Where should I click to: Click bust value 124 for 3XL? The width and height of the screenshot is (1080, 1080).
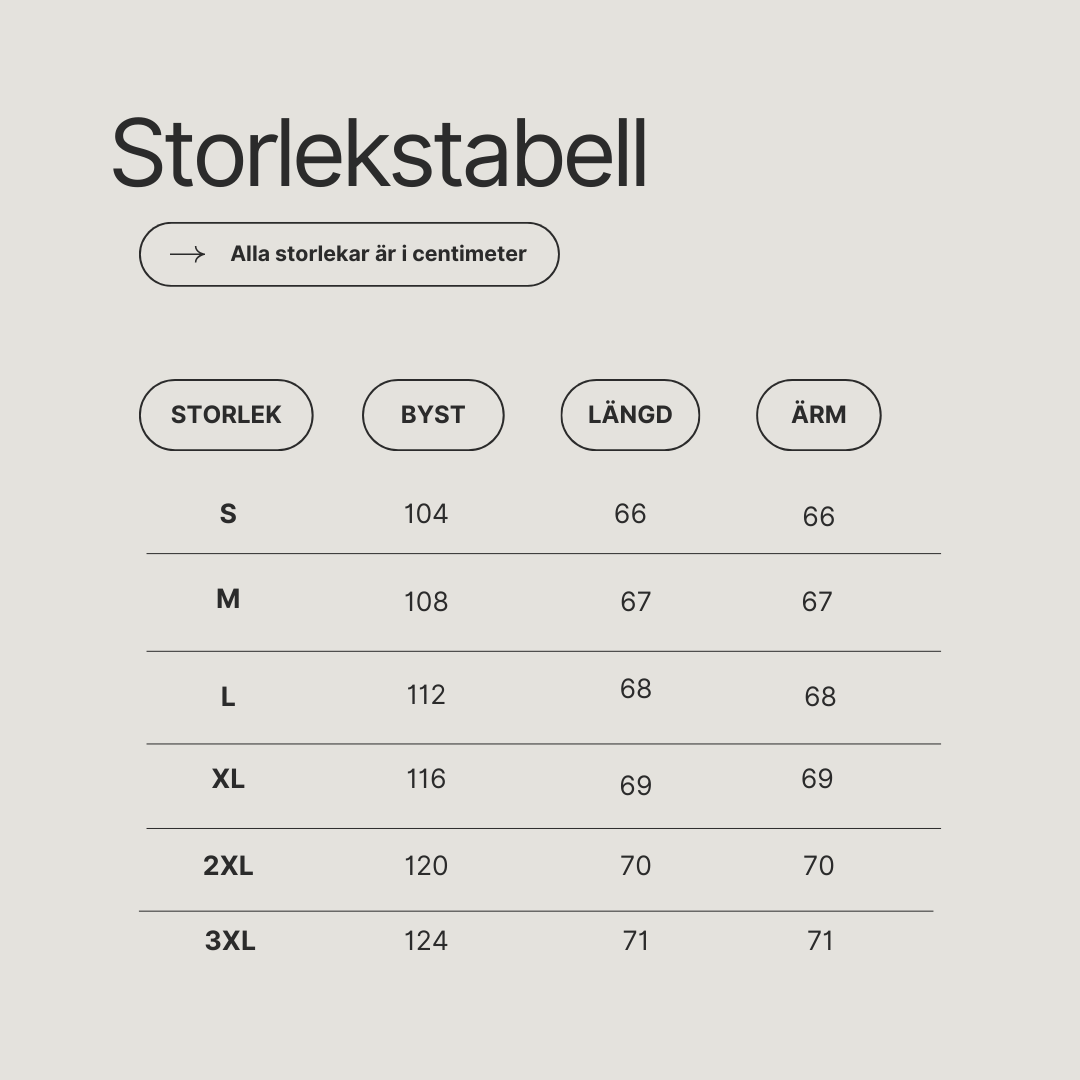[426, 941]
